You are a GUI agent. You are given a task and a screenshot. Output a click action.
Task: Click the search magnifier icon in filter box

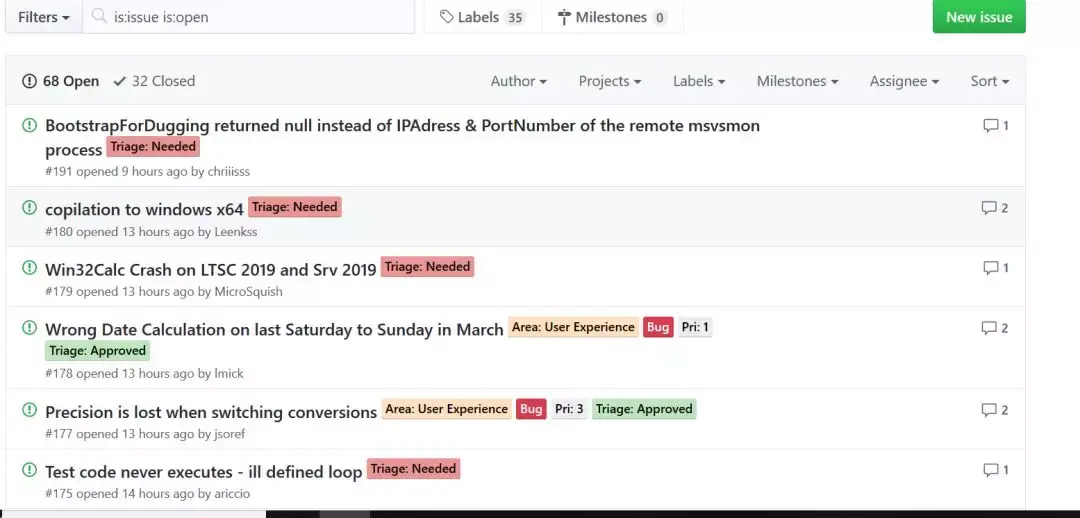[x=99, y=17]
